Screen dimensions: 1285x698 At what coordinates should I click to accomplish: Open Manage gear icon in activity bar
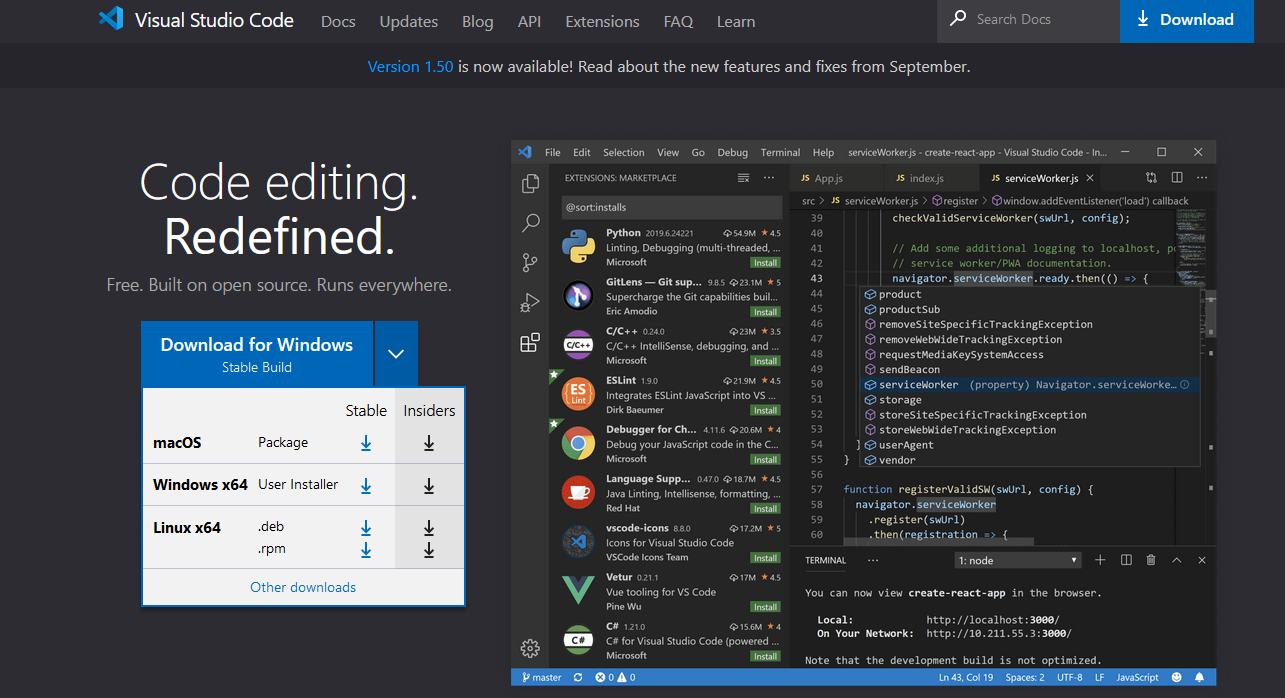pyautogui.click(x=531, y=648)
